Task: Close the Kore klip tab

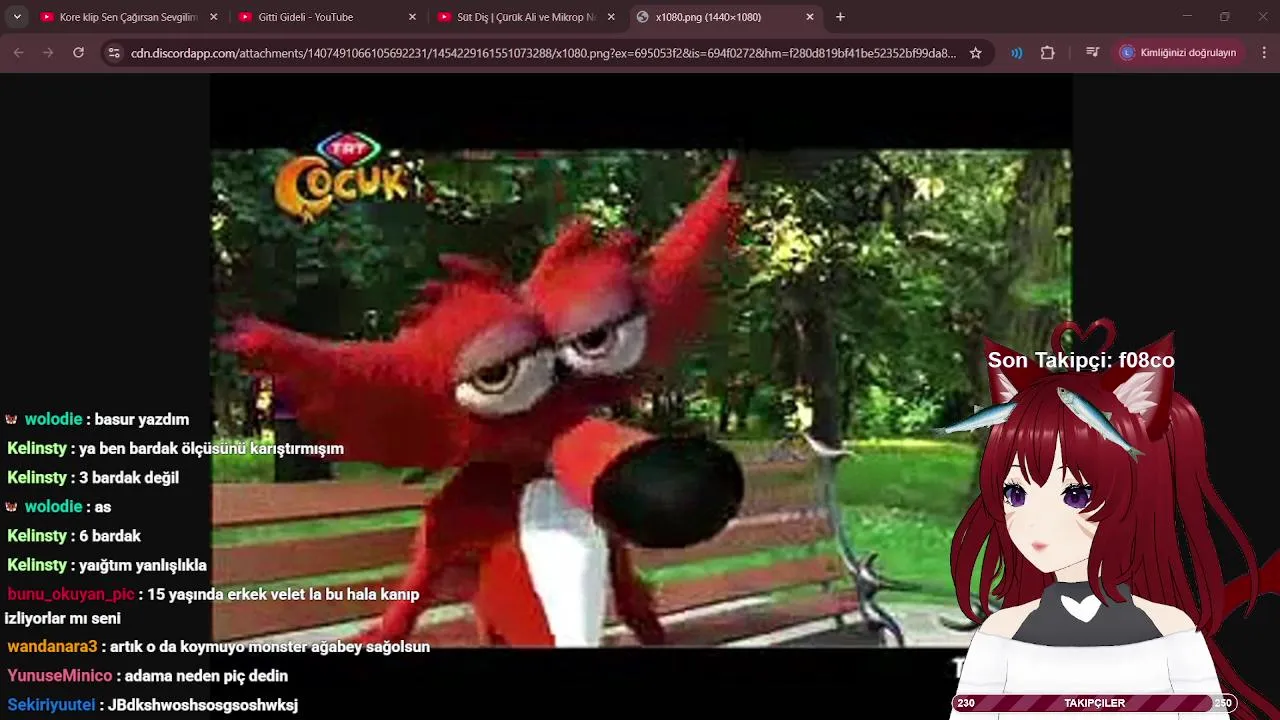Action: click(213, 17)
